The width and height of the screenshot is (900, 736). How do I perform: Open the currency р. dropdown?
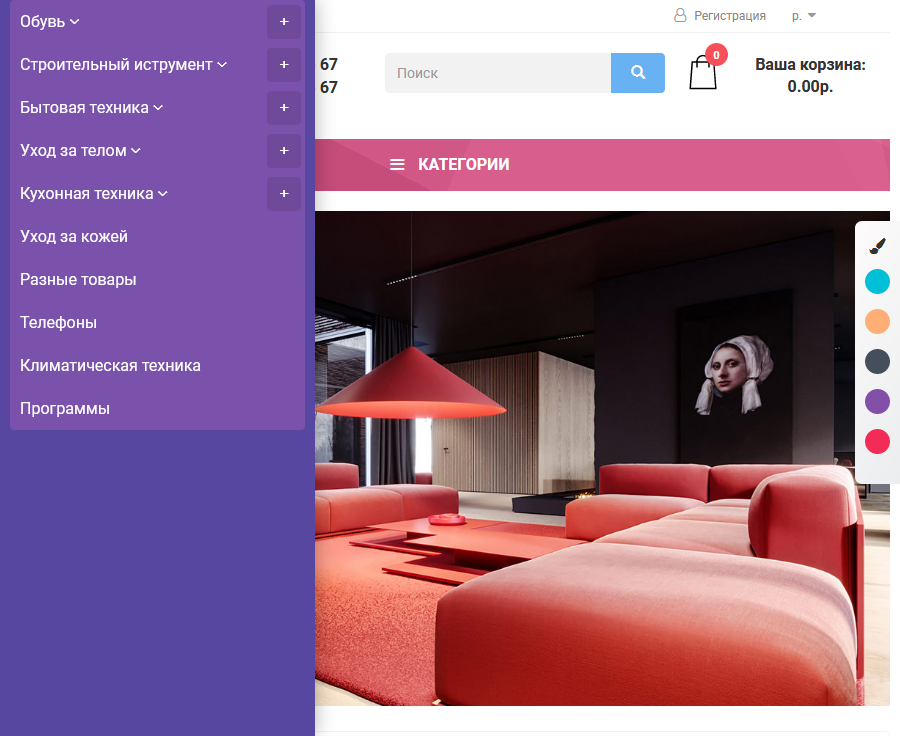click(804, 15)
